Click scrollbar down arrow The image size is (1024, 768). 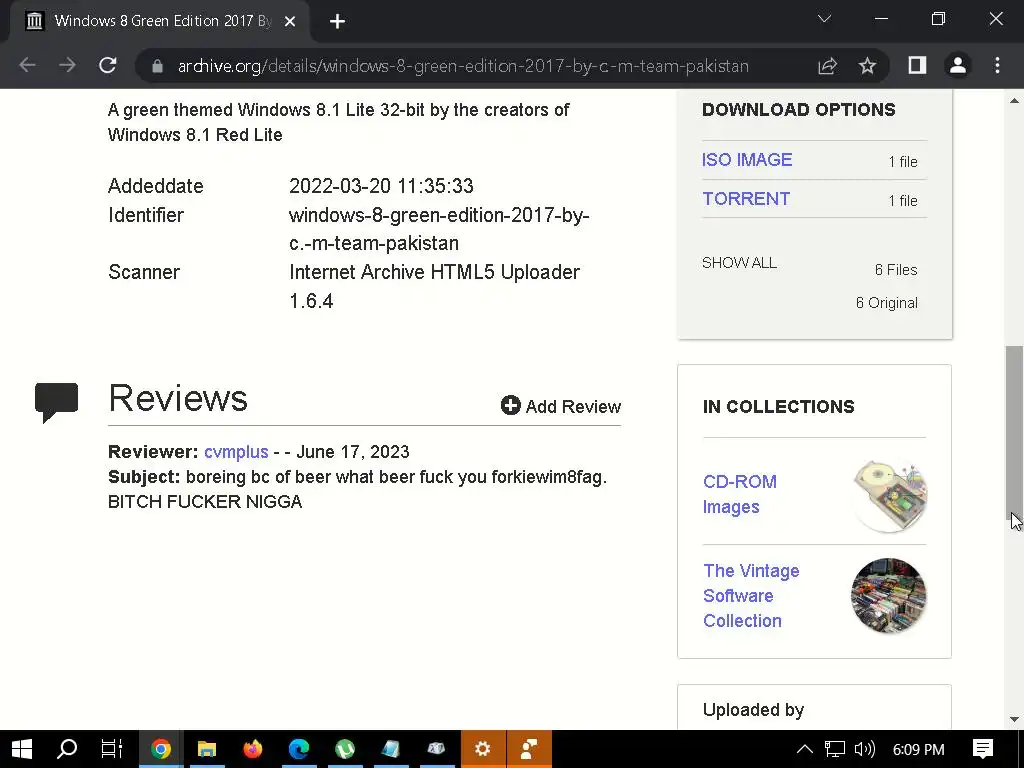pos(1014,720)
